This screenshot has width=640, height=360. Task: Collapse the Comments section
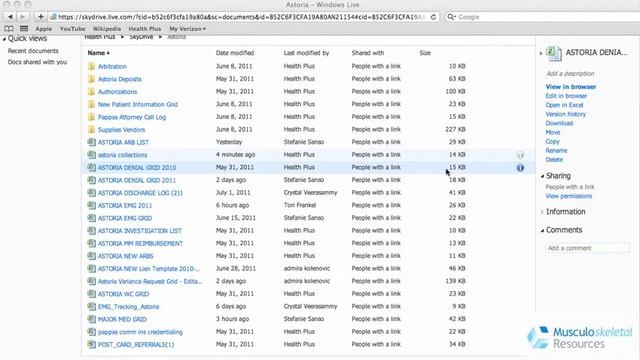(542, 231)
